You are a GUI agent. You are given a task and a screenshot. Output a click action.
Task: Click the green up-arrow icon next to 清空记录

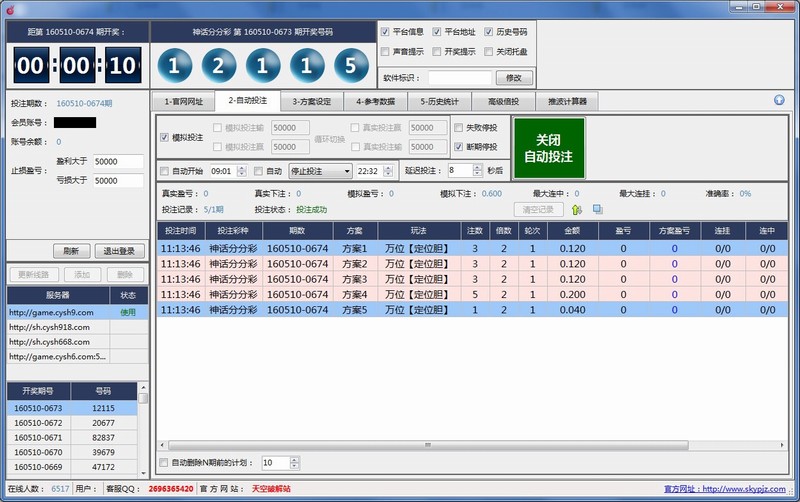[576, 209]
